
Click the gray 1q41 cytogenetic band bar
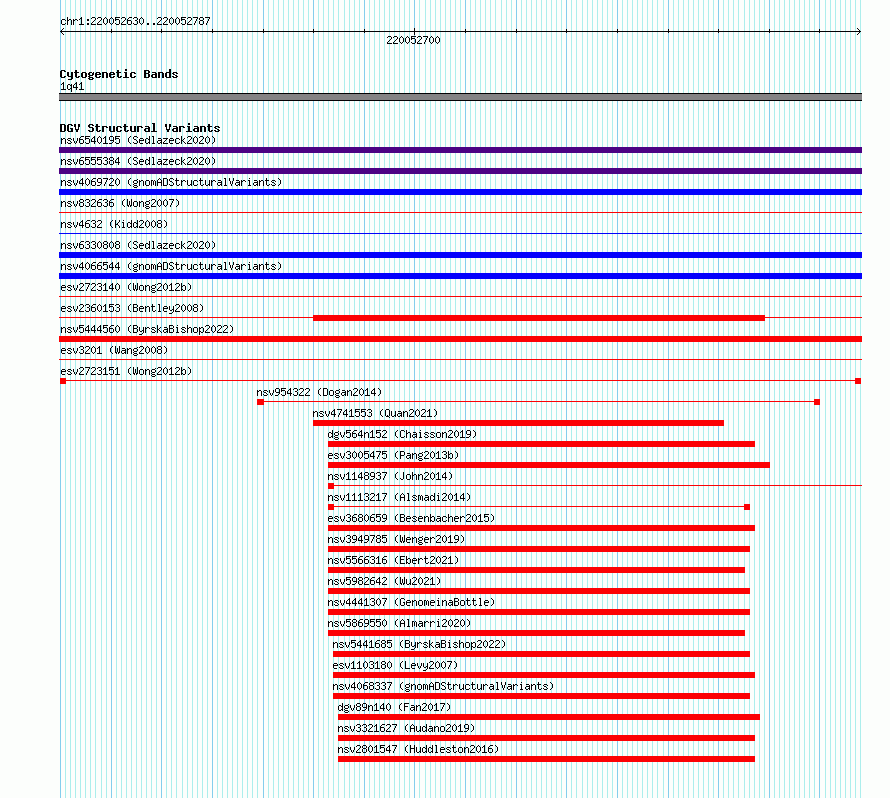click(x=460, y=97)
